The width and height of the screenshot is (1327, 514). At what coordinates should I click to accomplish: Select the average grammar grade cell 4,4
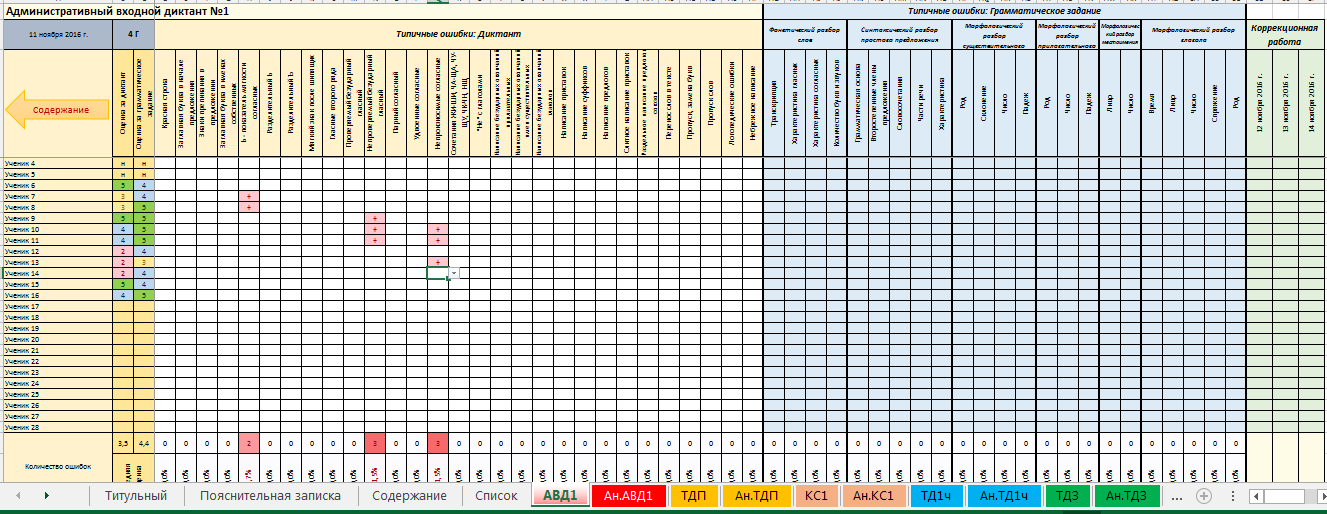tap(144, 443)
